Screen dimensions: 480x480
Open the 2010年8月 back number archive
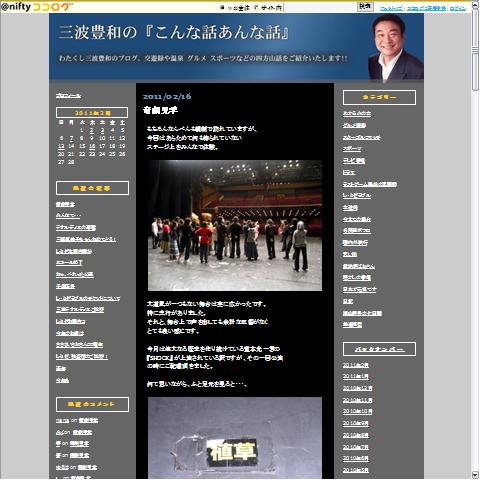356,435
